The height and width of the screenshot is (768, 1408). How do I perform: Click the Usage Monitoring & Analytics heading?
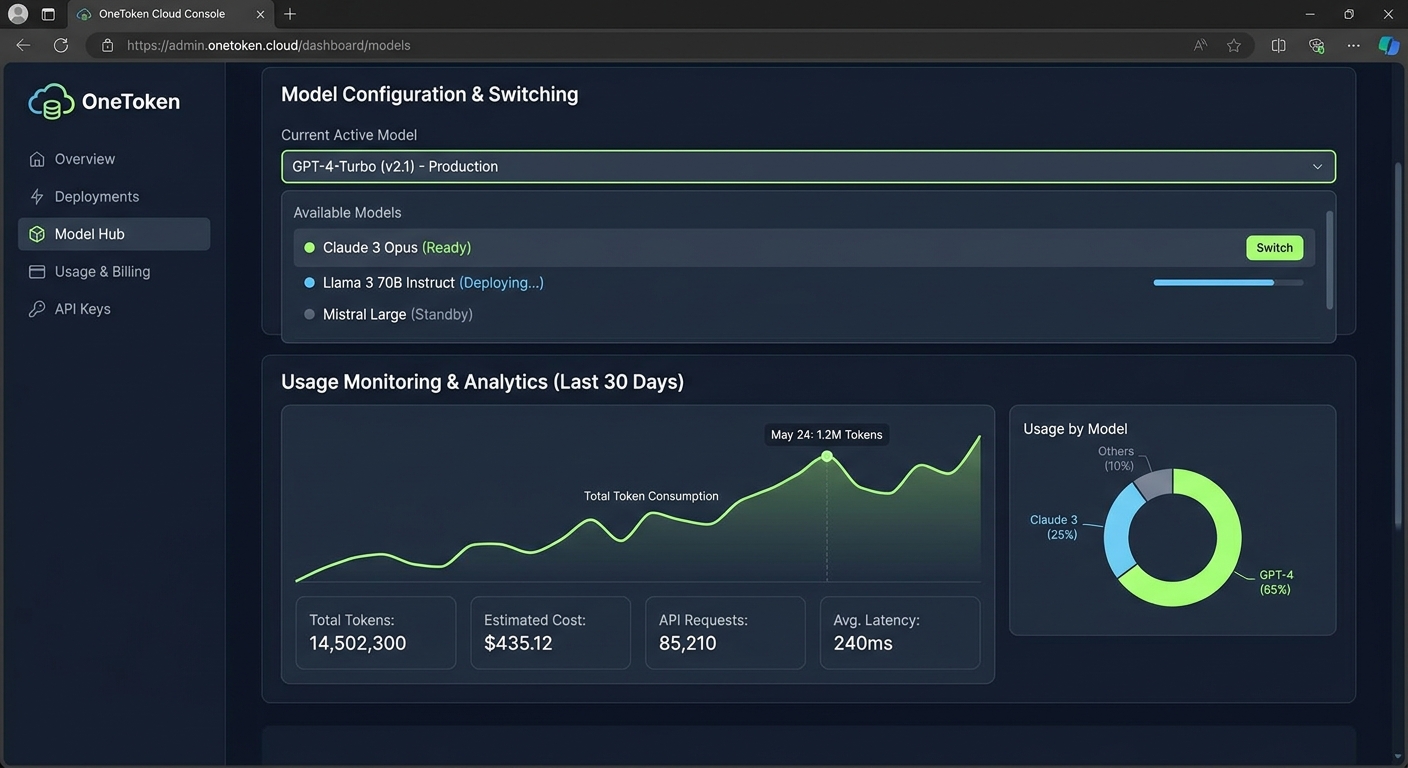pyautogui.click(x=483, y=382)
